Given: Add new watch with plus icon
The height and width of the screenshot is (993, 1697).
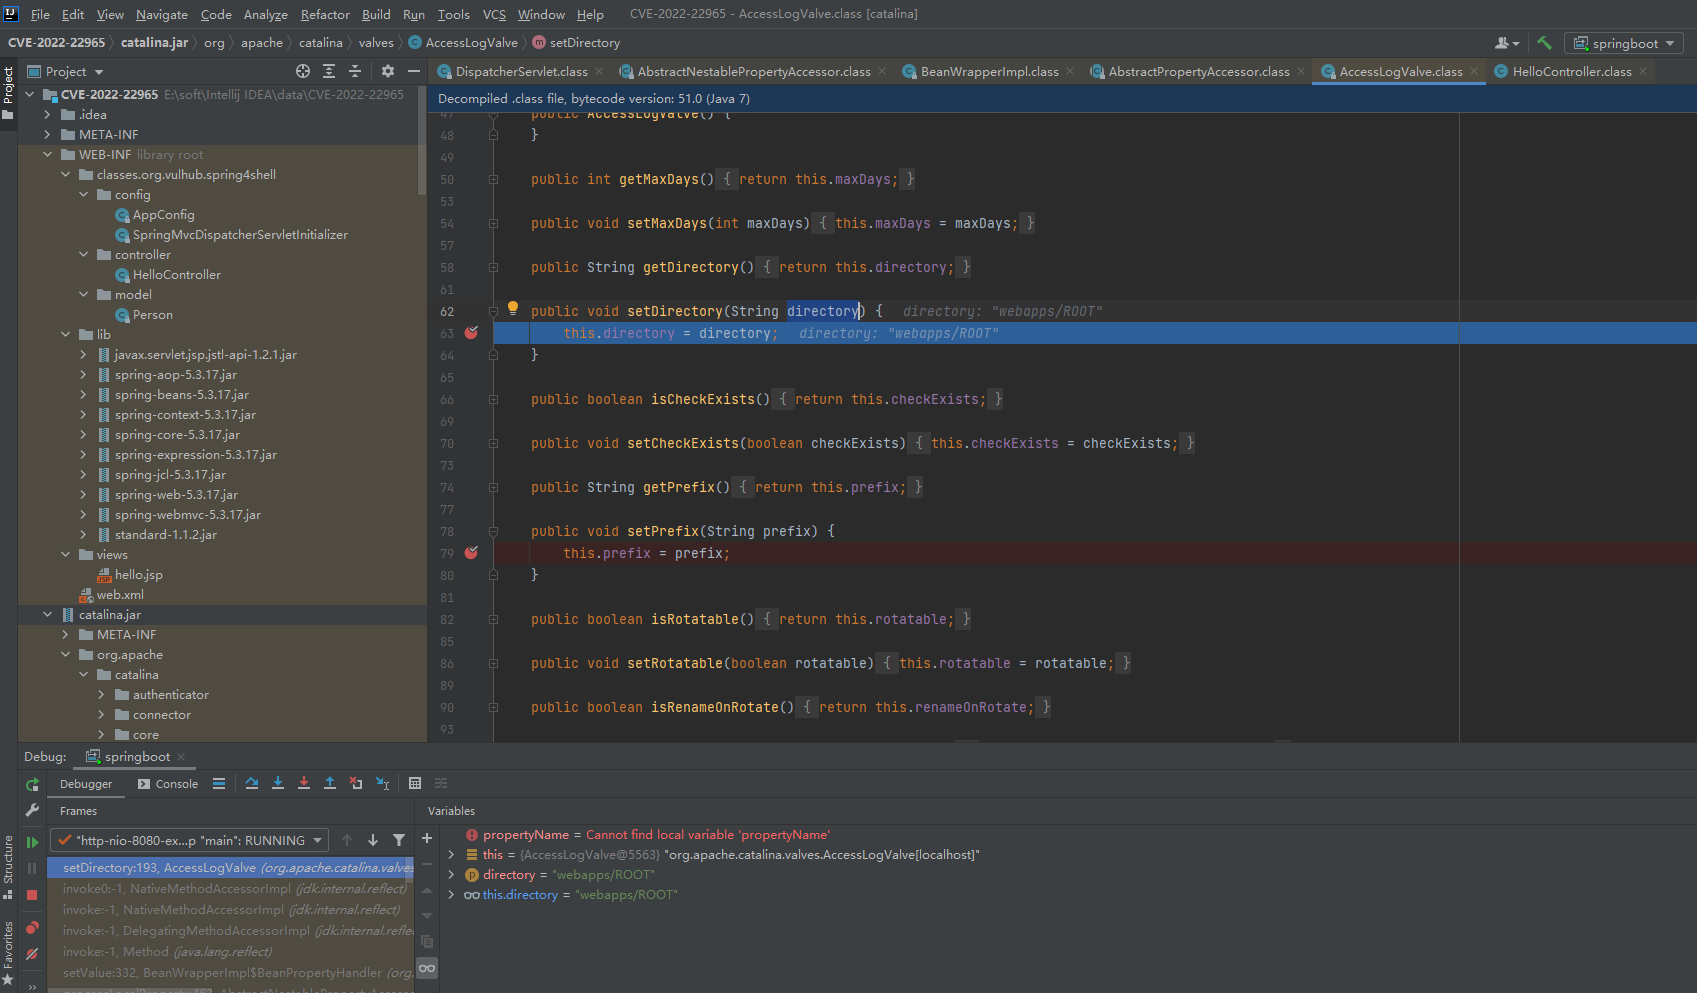Looking at the screenshot, I should pos(427,839).
